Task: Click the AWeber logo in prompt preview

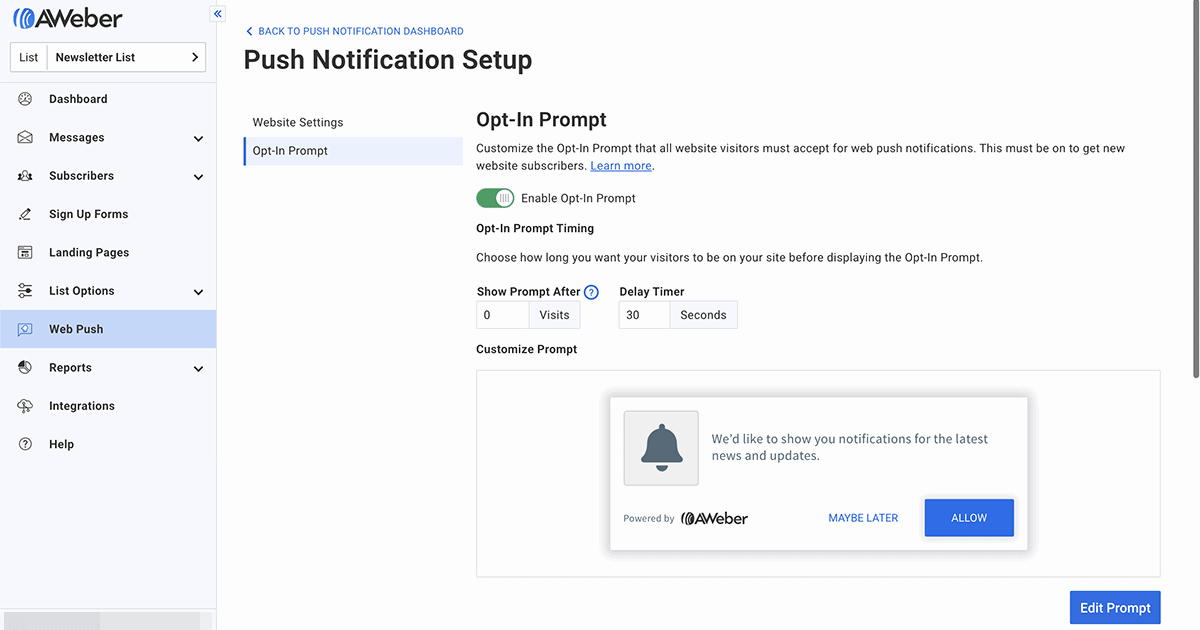Action: tap(714, 518)
